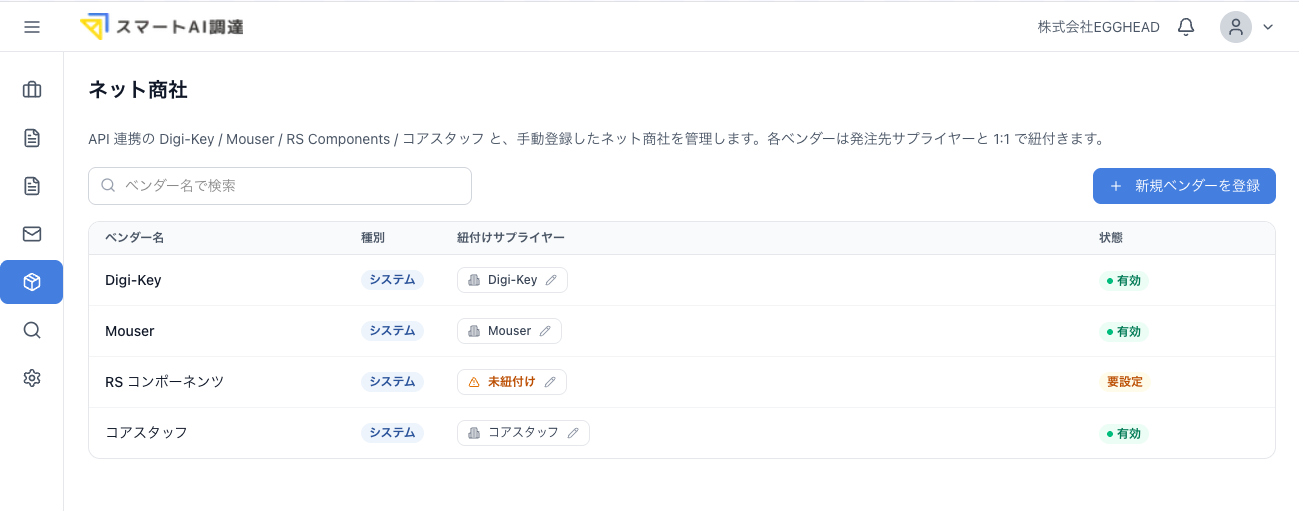1299x511 pixels.
Task: Open the first document sidebar icon
Action: coord(32,138)
